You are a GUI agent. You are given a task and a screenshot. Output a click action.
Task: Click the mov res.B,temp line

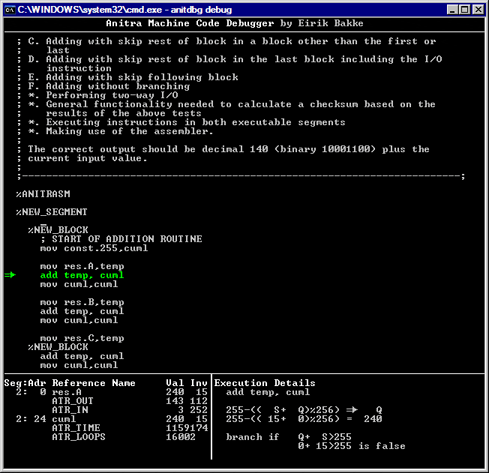pyautogui.click(x=82, y=302)
